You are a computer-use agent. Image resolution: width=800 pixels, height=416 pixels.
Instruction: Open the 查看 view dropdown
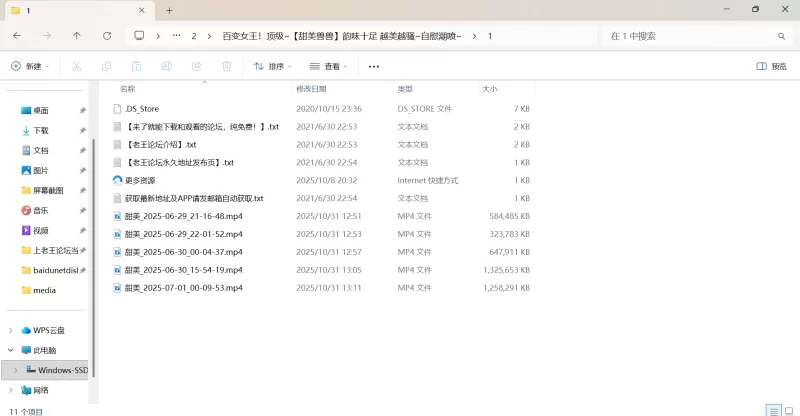330,66
